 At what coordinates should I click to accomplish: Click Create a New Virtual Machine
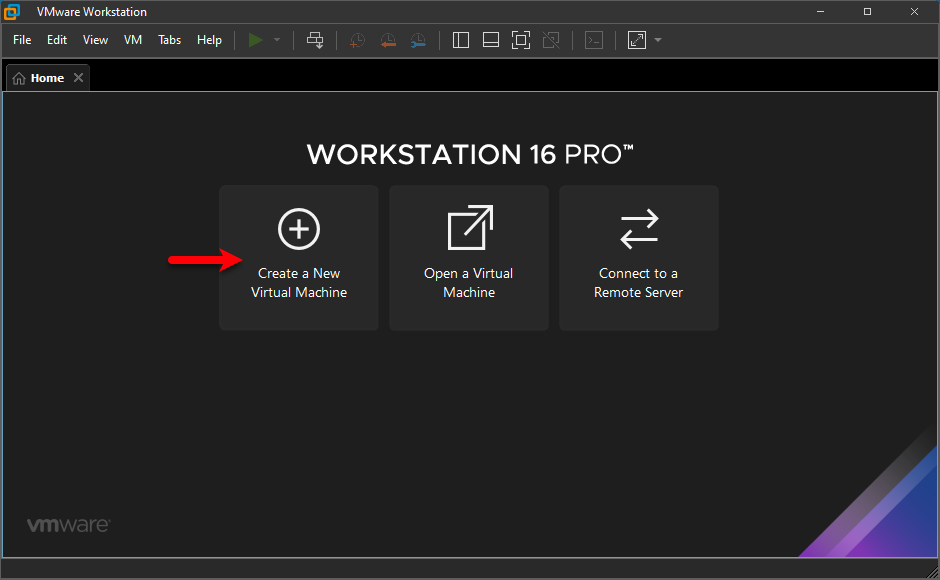[x=299, y=257]
